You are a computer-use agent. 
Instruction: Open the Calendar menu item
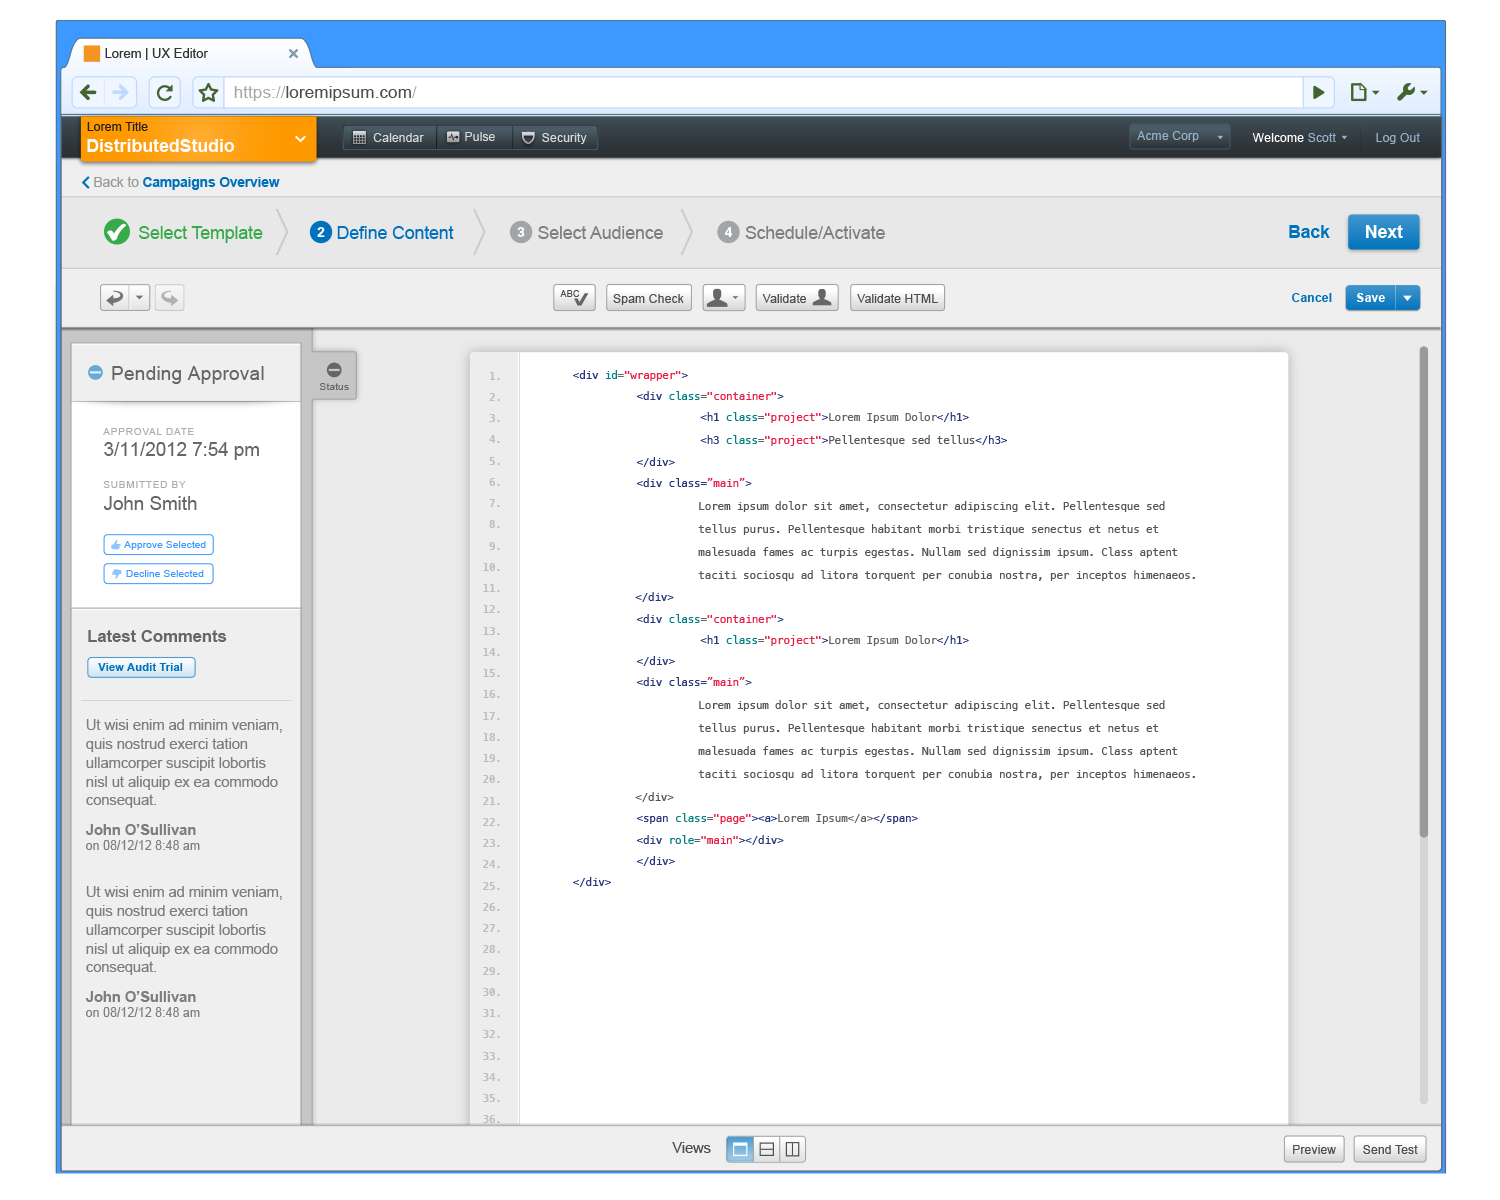click(x=389, y=138)
